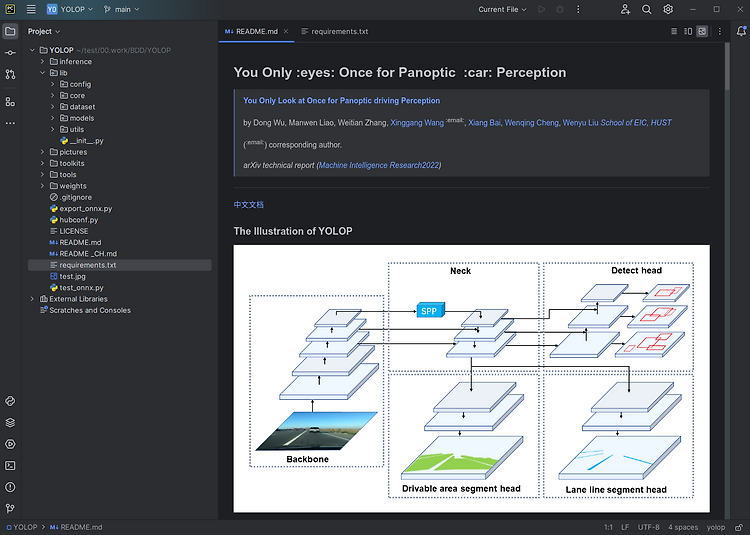Change line separator LF in status bar
This screenshot has width=750, height=535.
(x=625, y=527)
